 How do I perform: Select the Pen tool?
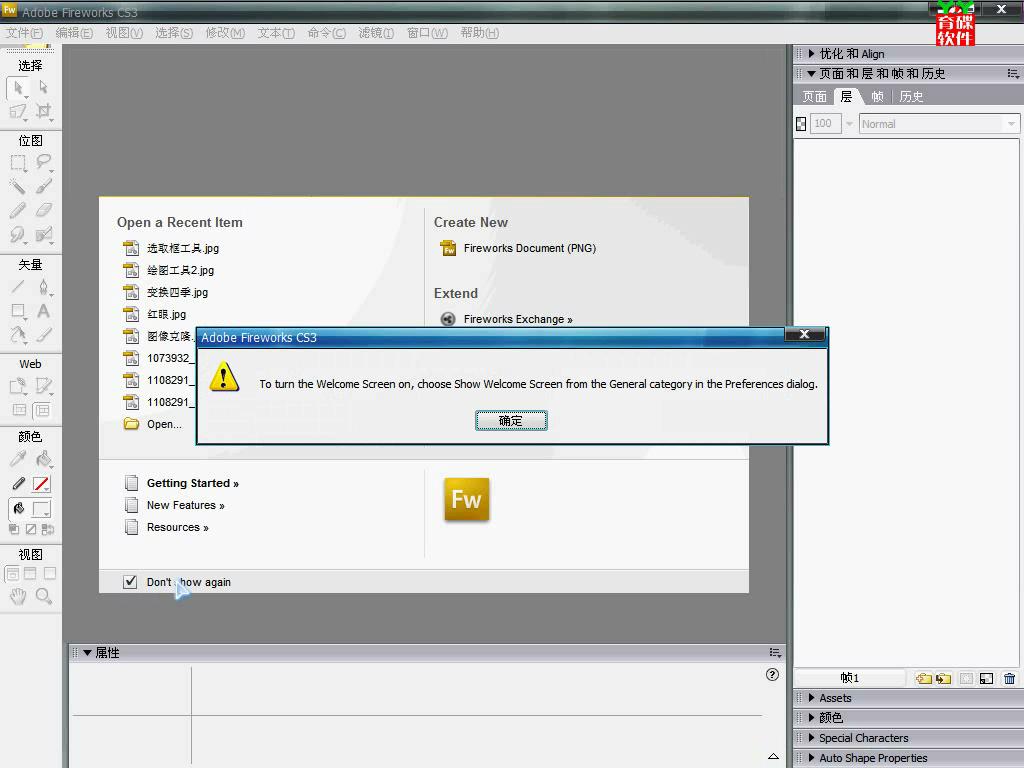43,287
